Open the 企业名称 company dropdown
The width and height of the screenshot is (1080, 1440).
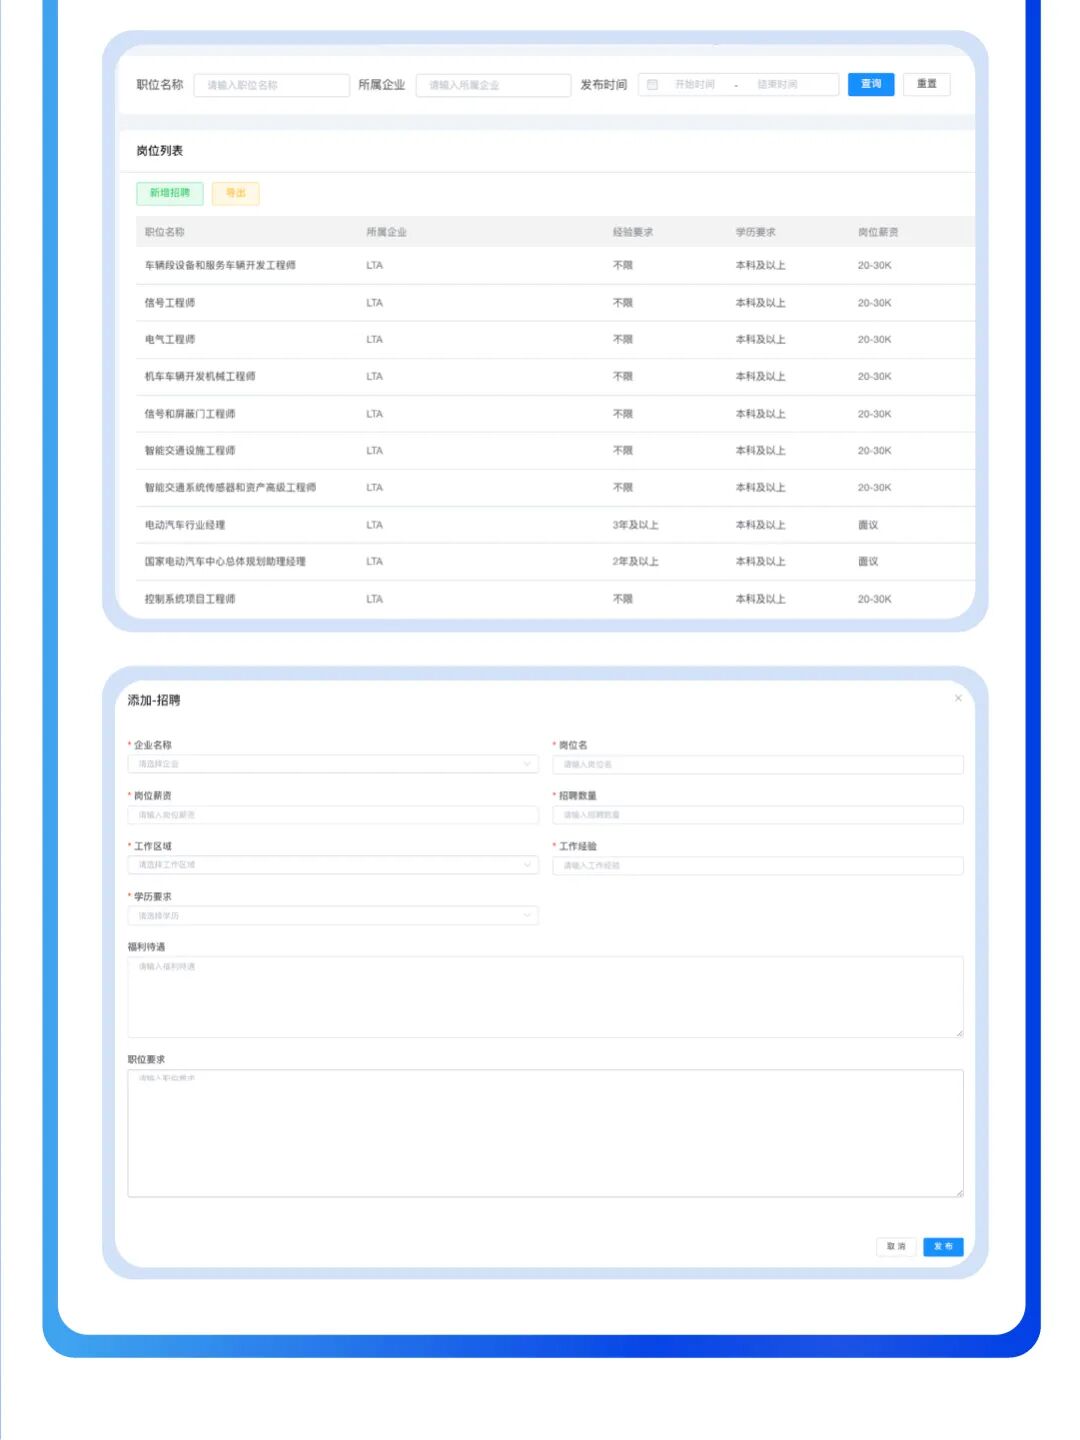pyautogui.click(x=333, y=764)
